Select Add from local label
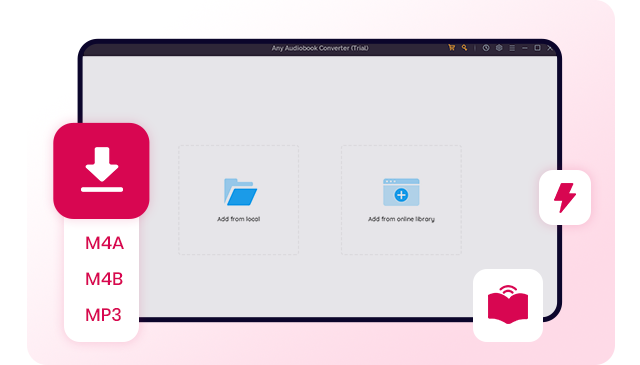The image size is (640, 365). (x=238, y=219)
